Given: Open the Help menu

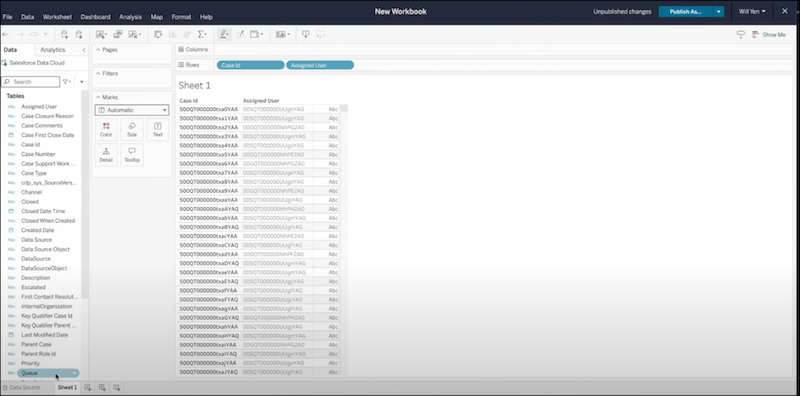Looking at the screenshot, I should click(x=206, y=17).
